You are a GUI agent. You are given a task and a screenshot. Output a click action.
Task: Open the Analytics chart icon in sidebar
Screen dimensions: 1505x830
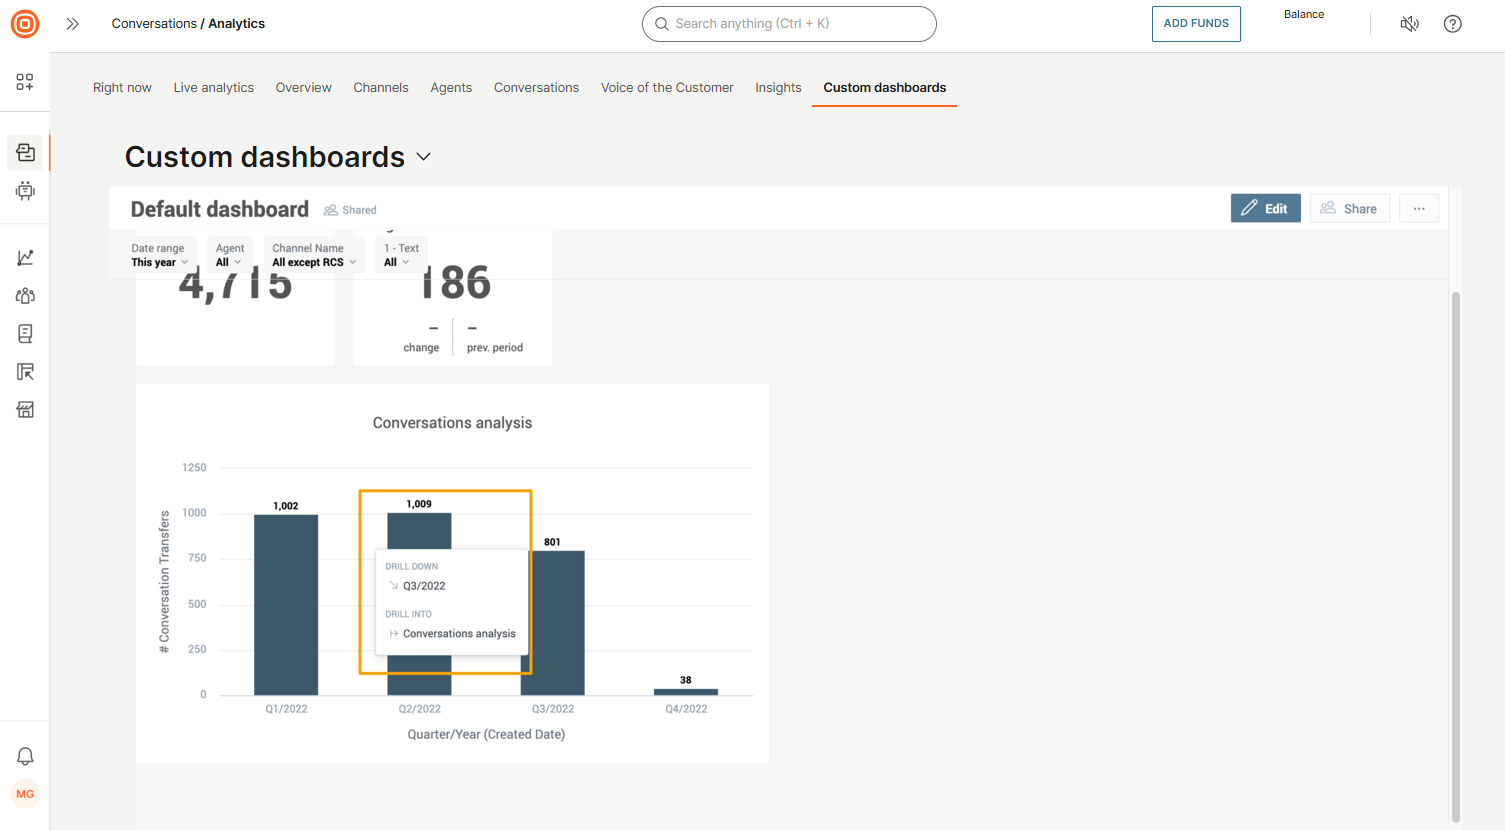click(25, 257)
